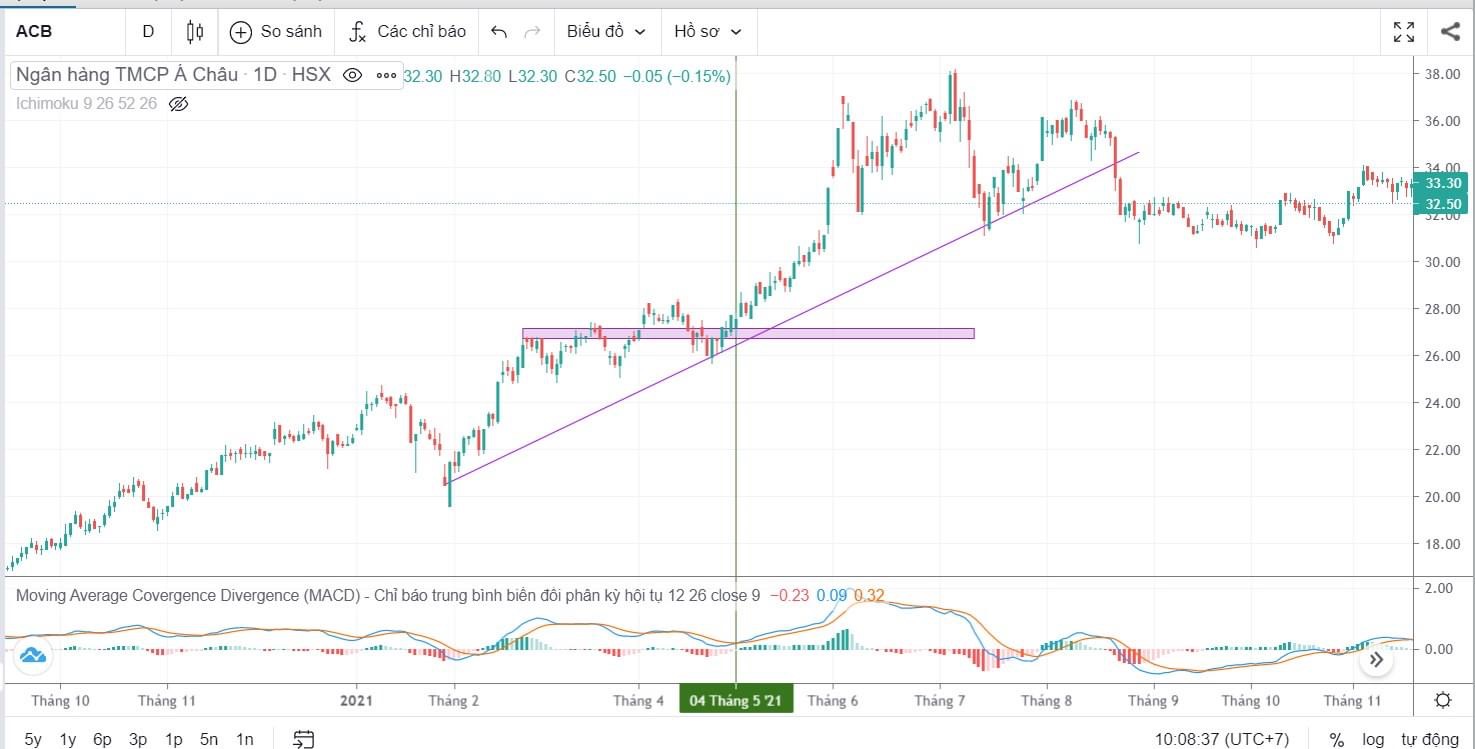Open go-to-date calendar icon
The image size is (1475, 749).
[304, 740]
